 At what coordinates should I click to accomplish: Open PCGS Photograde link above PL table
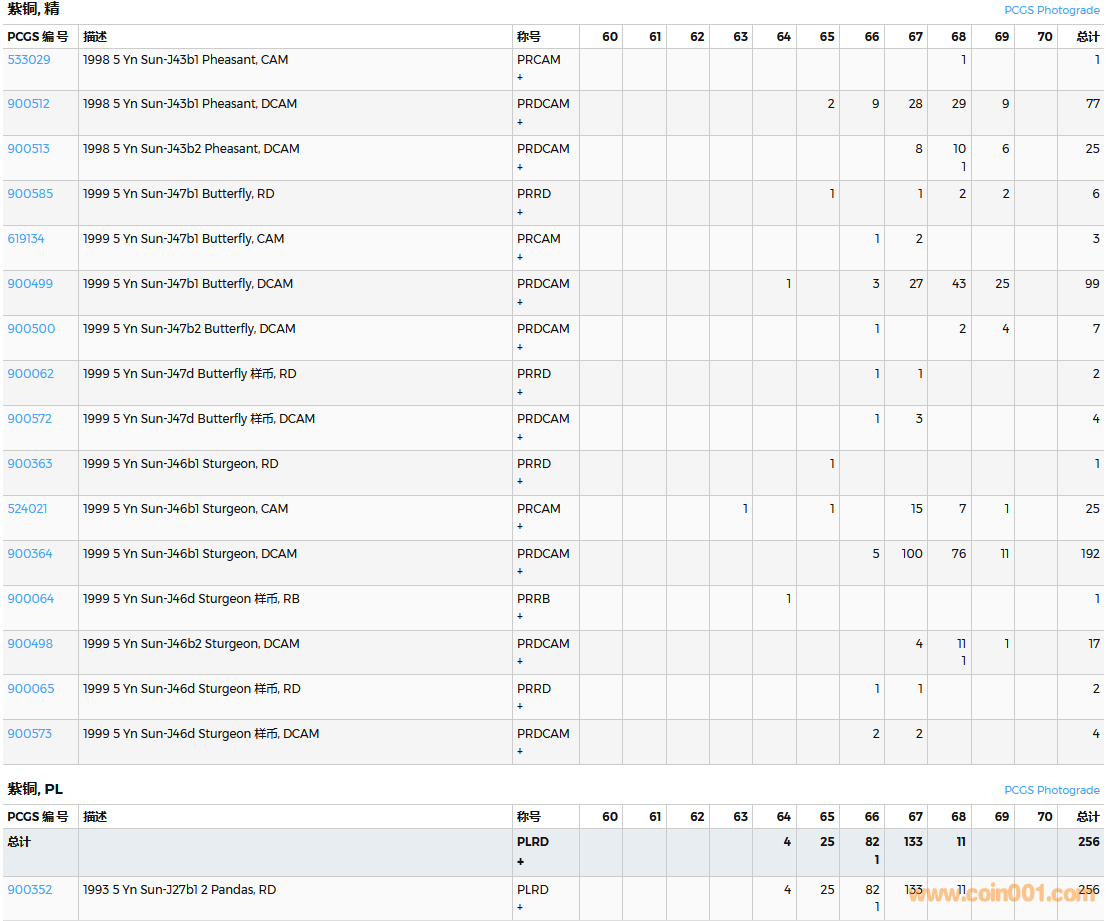coord(1051,790)
